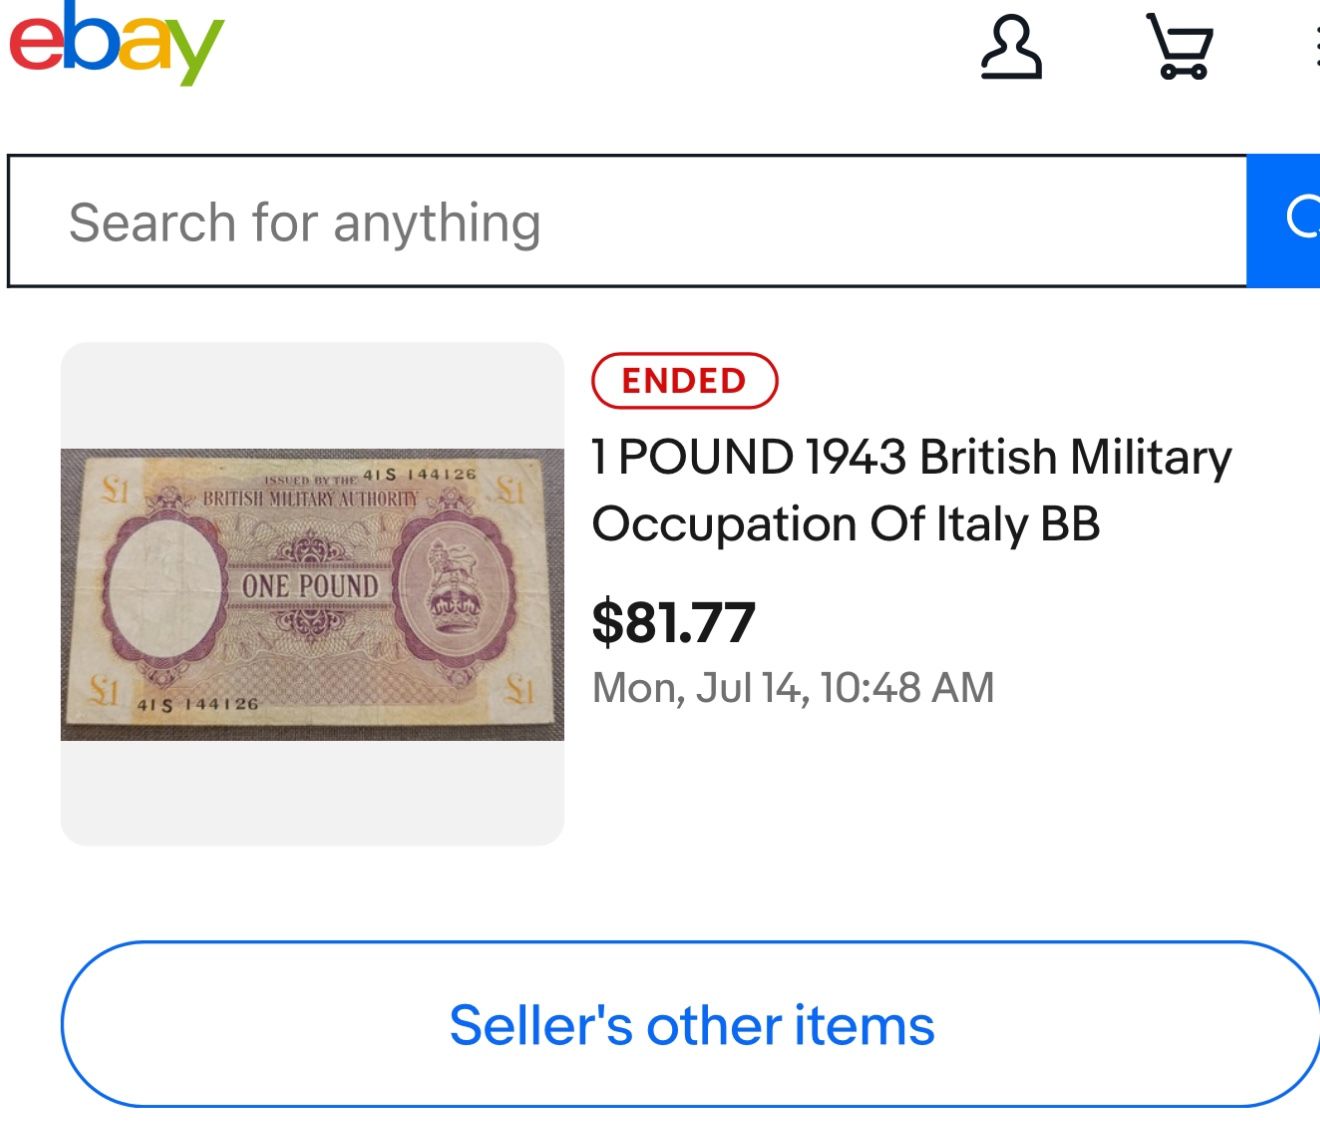Tap "ONE POUND" text on the banknote photo

pyautogui.click(x=310, y=586)
